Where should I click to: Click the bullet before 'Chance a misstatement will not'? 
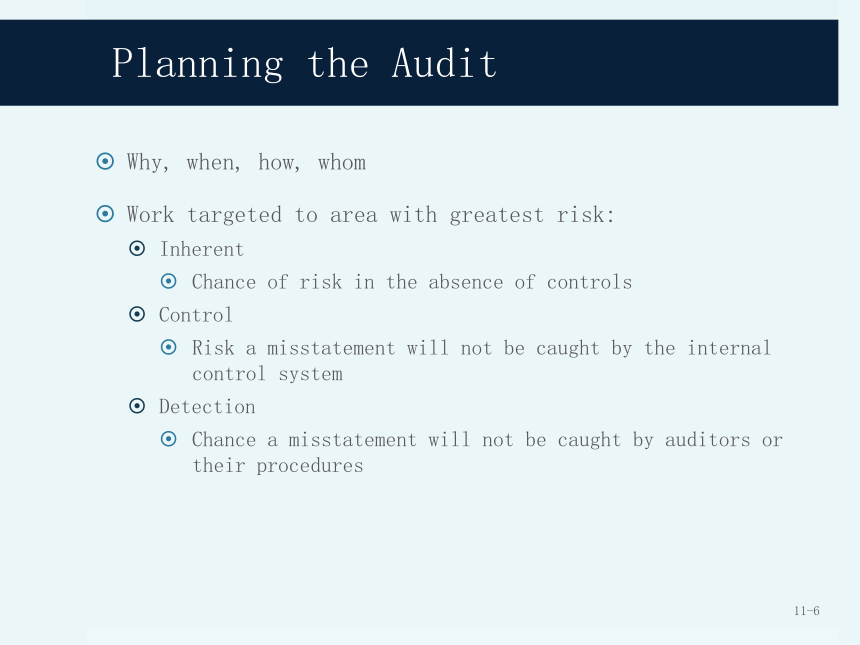point(168,439)
